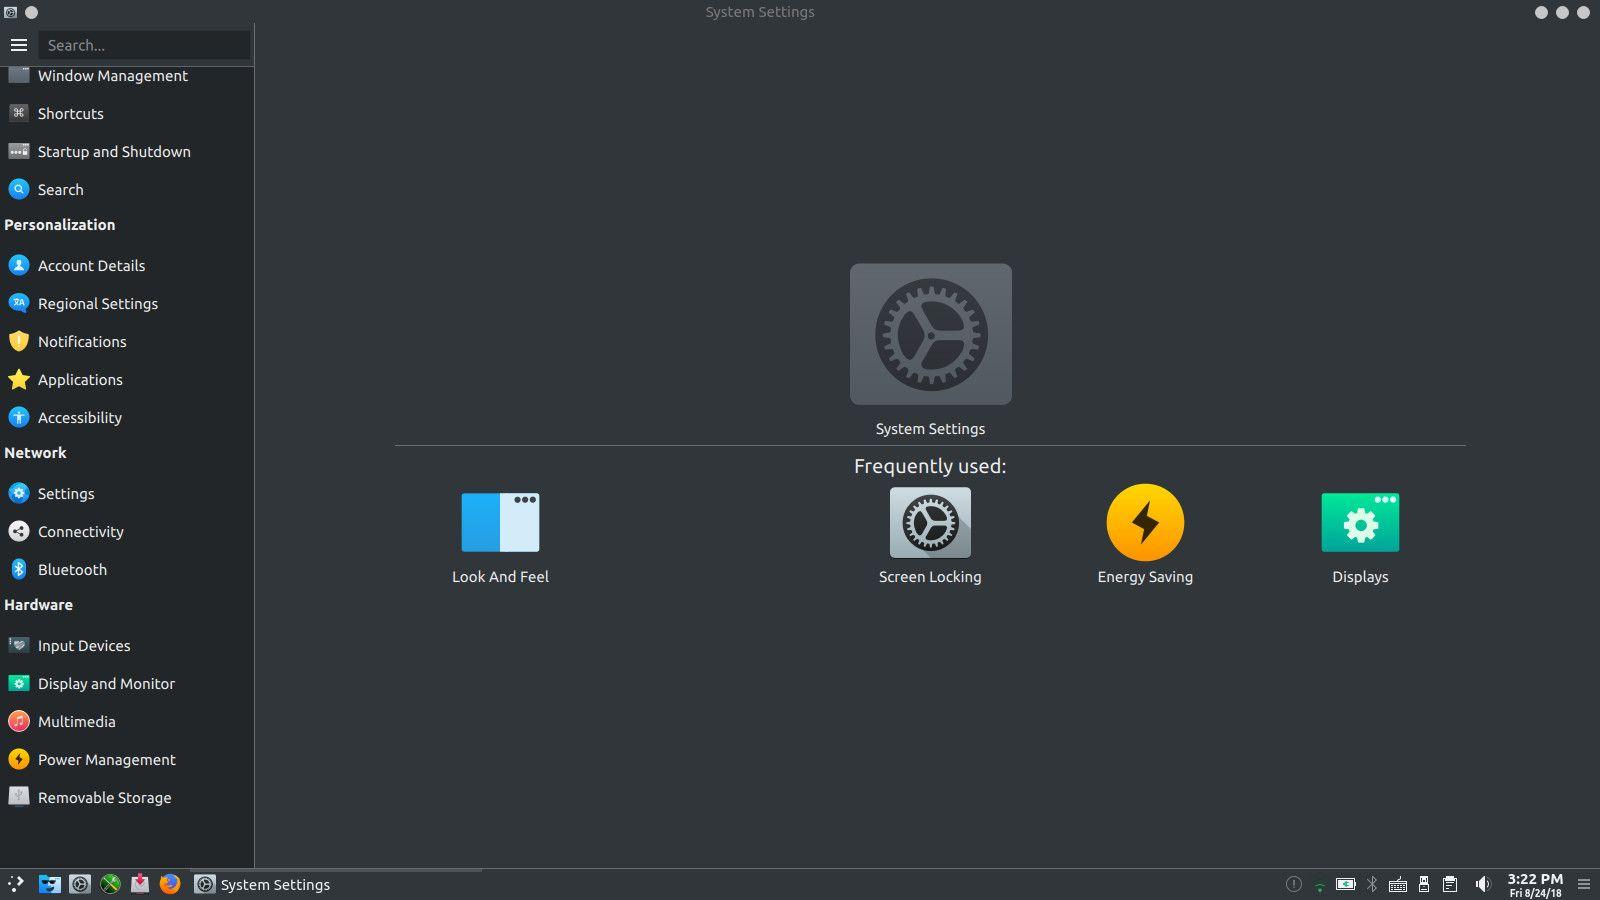The image size is (1600, 900).
Task: Click the large System Settings gear icon
Action: coord(931,334)
